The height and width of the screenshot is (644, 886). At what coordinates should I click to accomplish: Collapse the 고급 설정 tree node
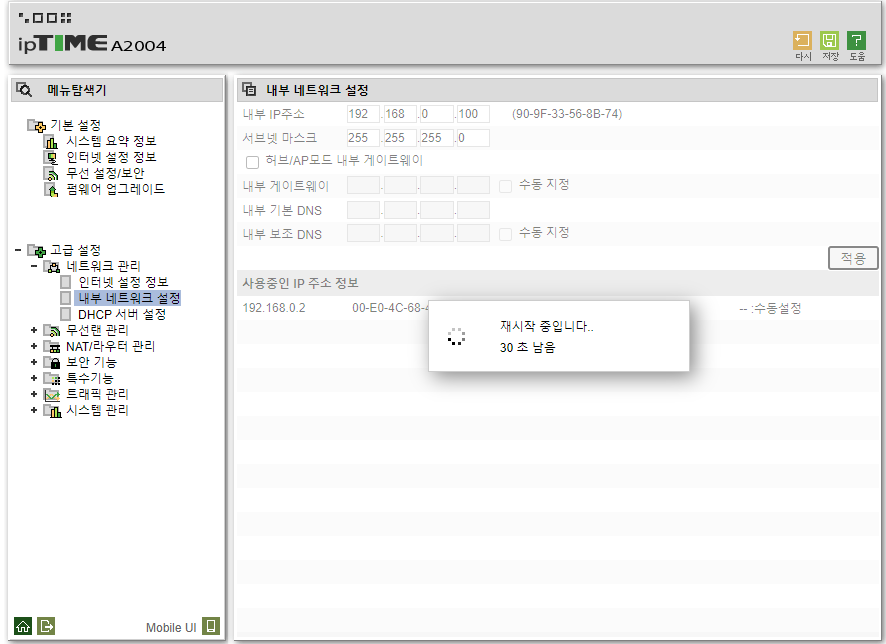pyautogui.click(x=18, y=250)
